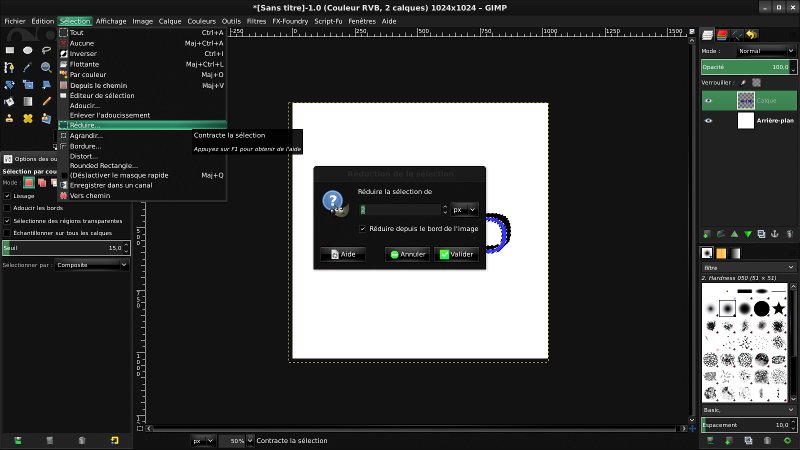Create a new layer icon
800x450 pixels.
tap(707, 234)
